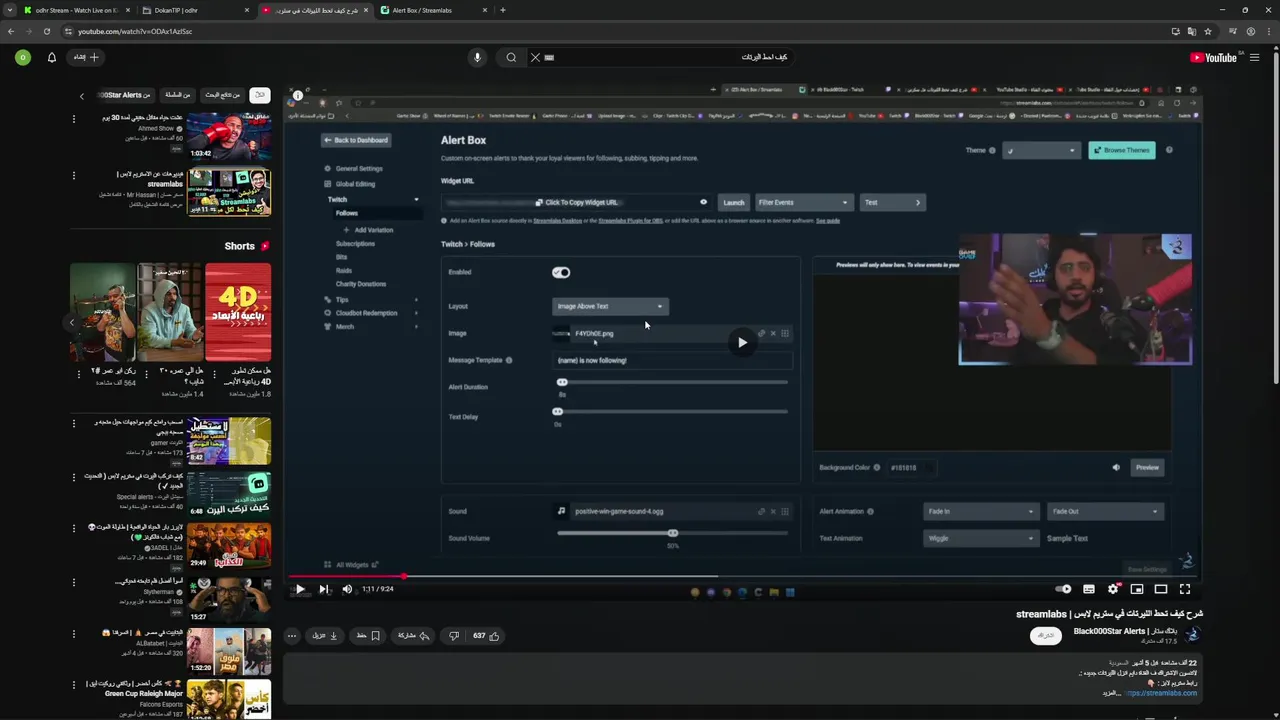Screen dimensions: 1280x720
Task: Open Green Cup Raleigh Major video
Action: (229, 700)
